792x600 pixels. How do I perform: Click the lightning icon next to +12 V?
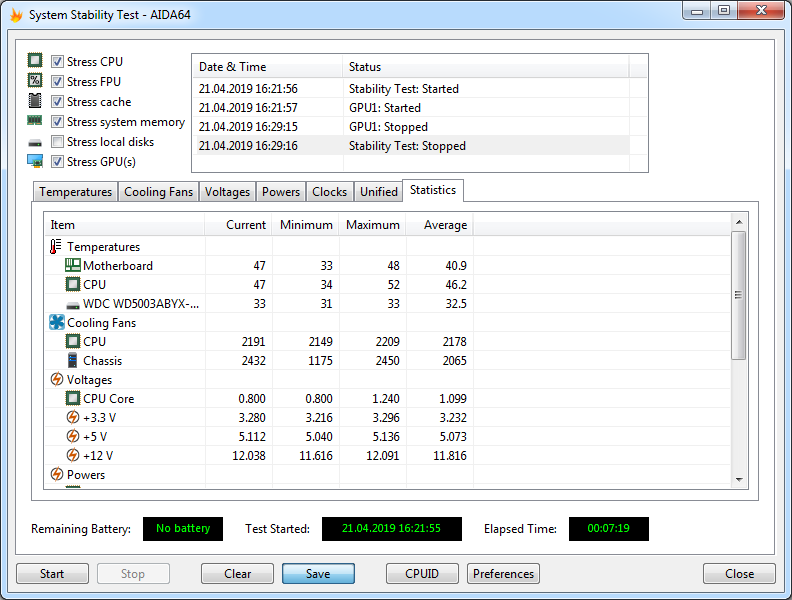pos(73,455)
